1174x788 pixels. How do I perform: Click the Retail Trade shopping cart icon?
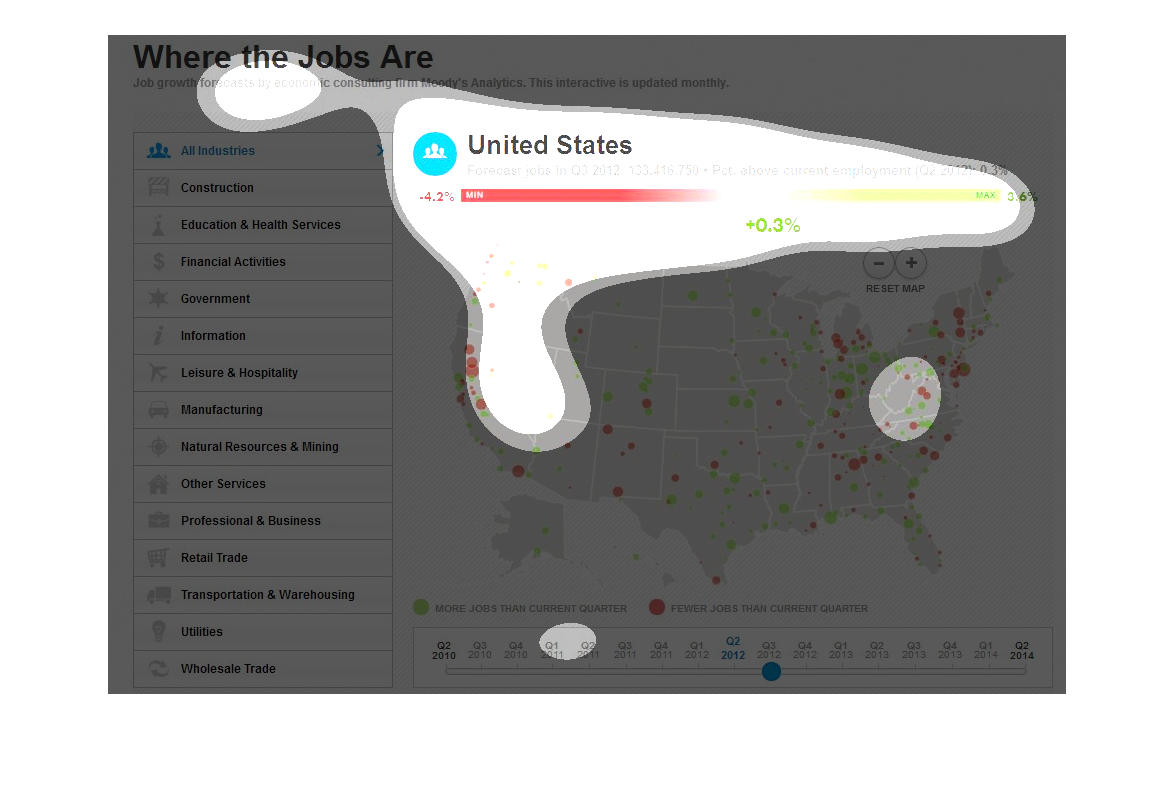pos(158,558)
